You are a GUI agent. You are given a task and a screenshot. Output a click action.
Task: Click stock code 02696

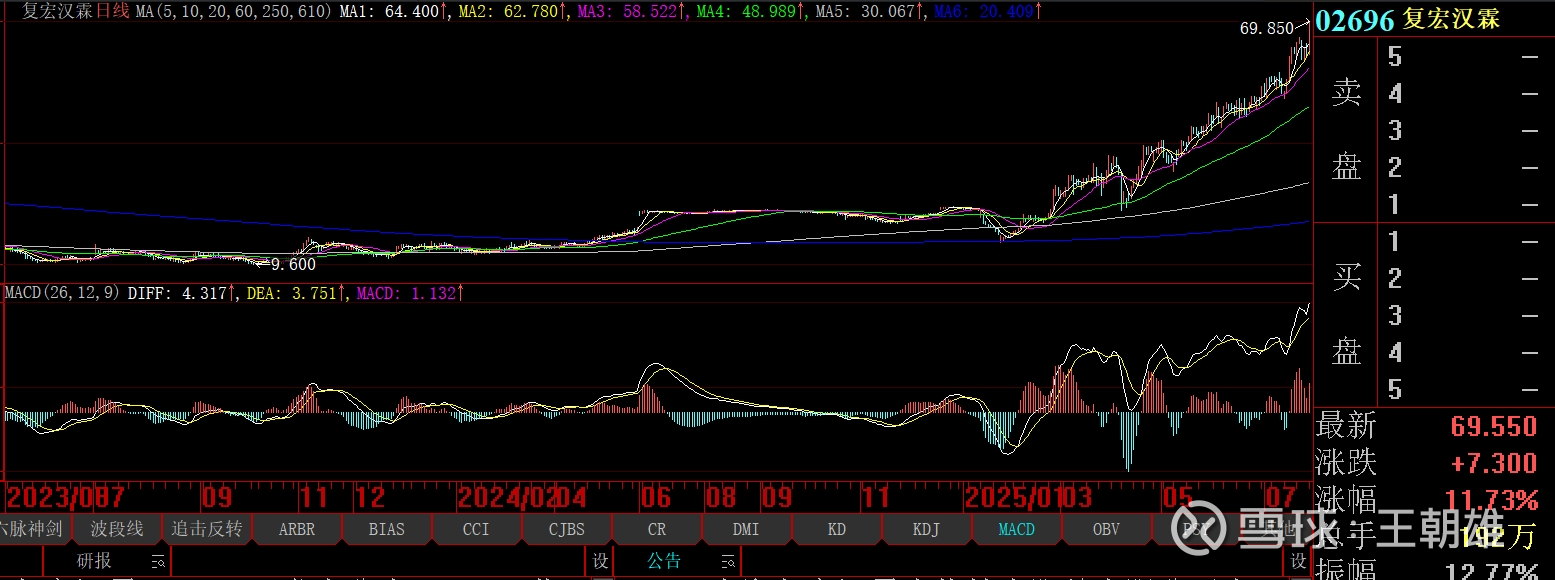click(x=1355, y=21)
